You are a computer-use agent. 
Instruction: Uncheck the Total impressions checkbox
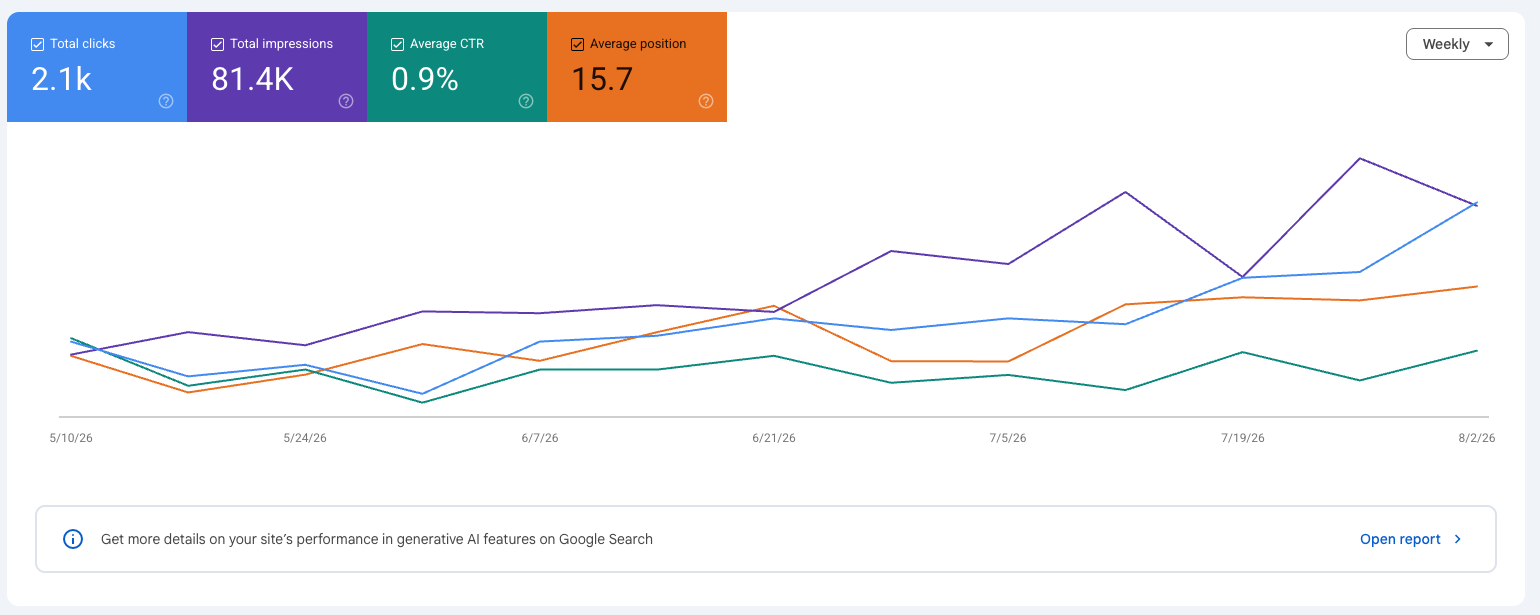tap(217, 44)
